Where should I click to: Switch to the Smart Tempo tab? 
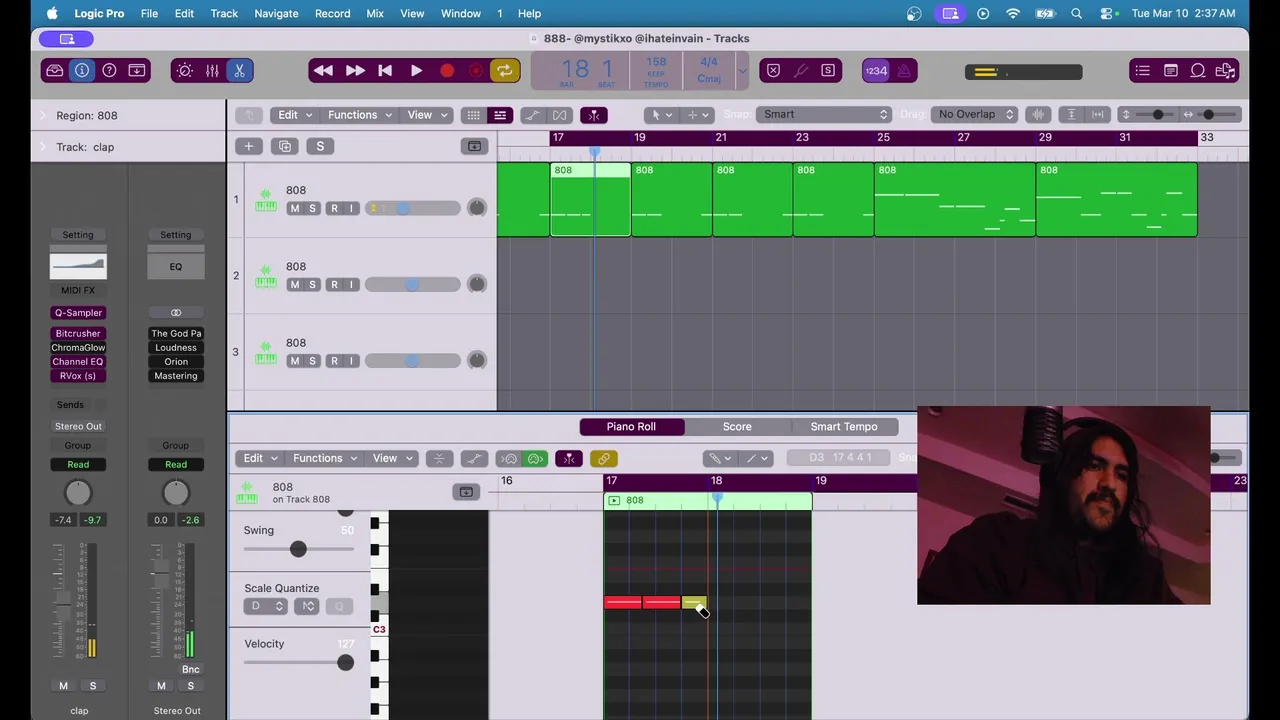(844, 427)
